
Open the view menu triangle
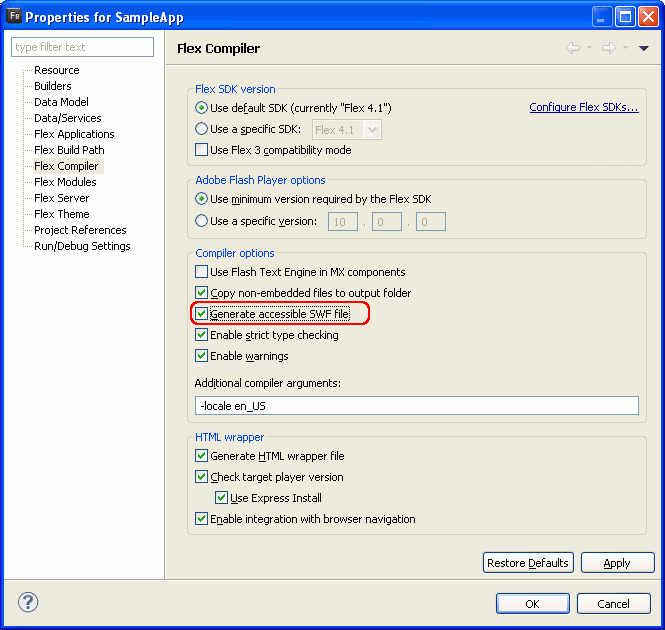(x=643, y=48)
